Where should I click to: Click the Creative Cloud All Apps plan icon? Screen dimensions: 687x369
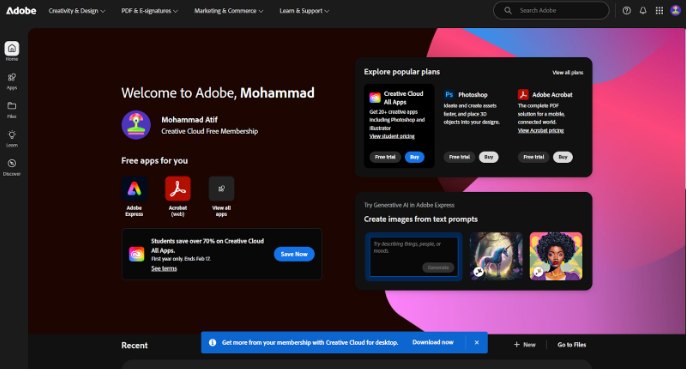pyautogui.click(x=375, y=98)
